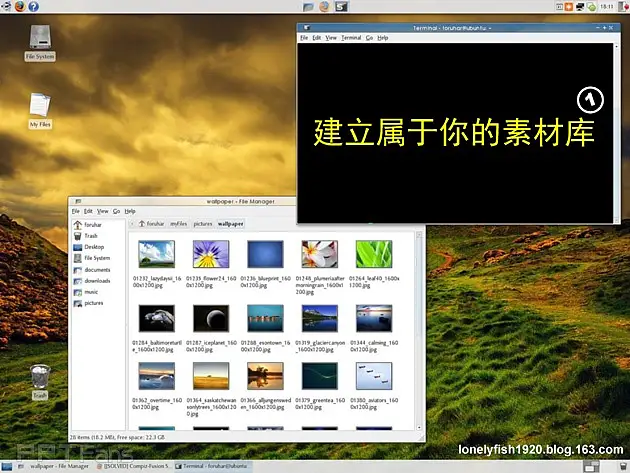Open the My Files desktop icon
Screen dimensions: 630x473
click(x=40, y=110)
